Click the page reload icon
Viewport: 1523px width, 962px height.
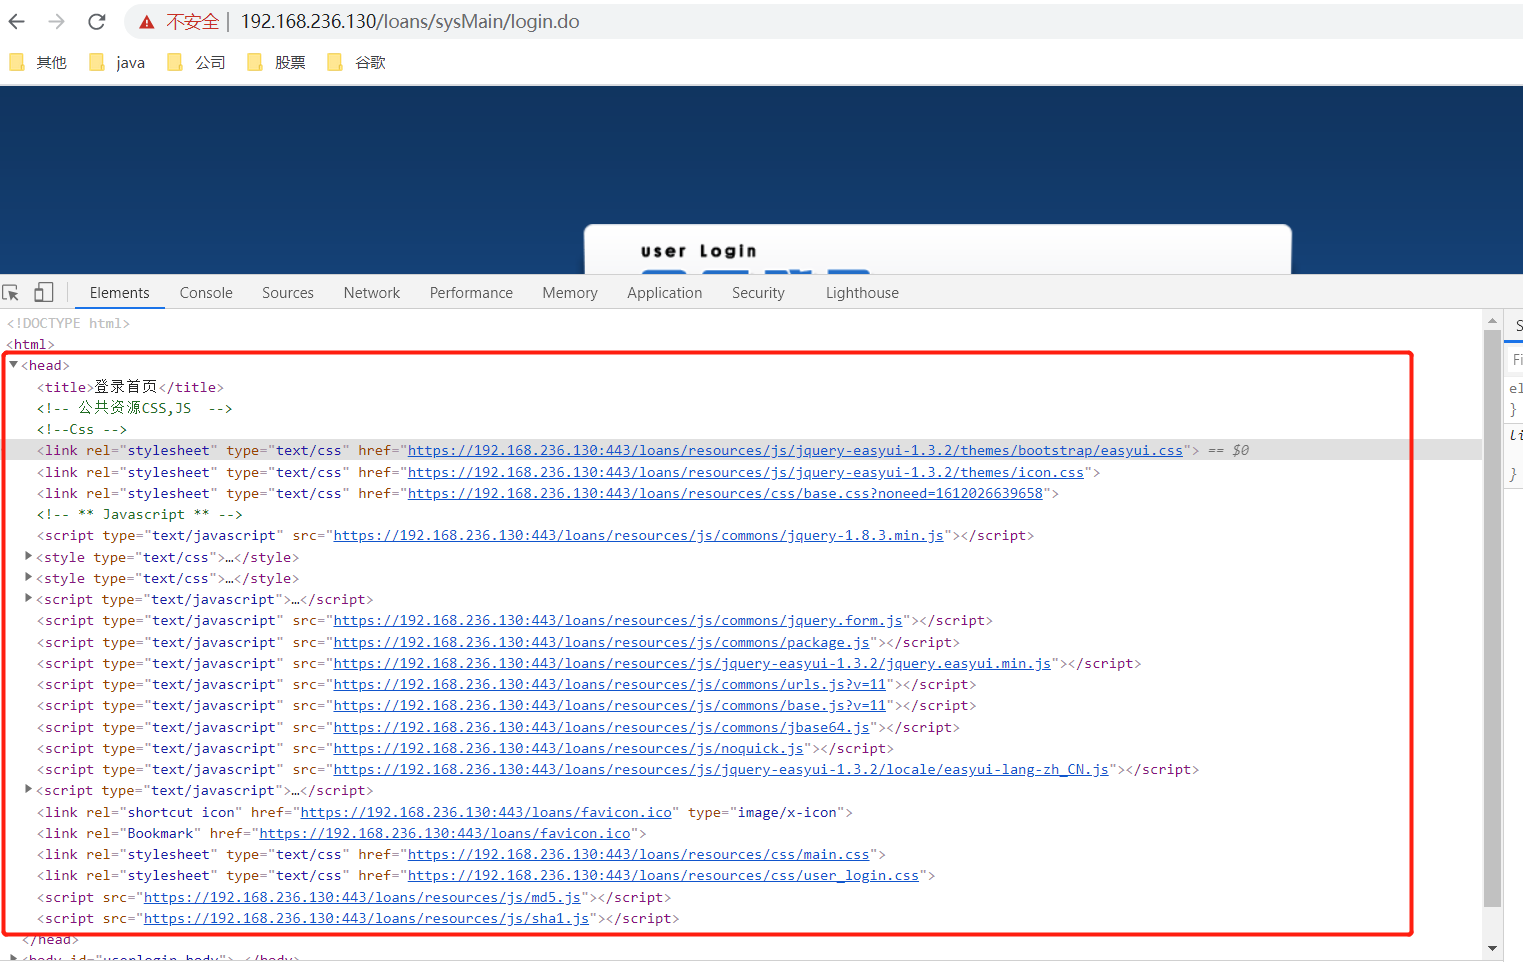coord(96,21)
